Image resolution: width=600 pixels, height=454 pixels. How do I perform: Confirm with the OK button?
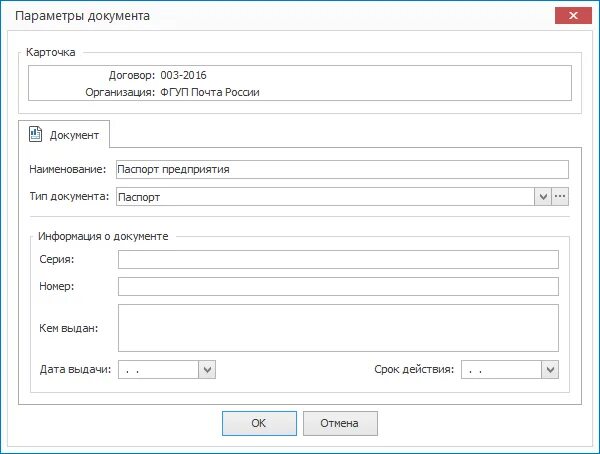pos(259,423)
